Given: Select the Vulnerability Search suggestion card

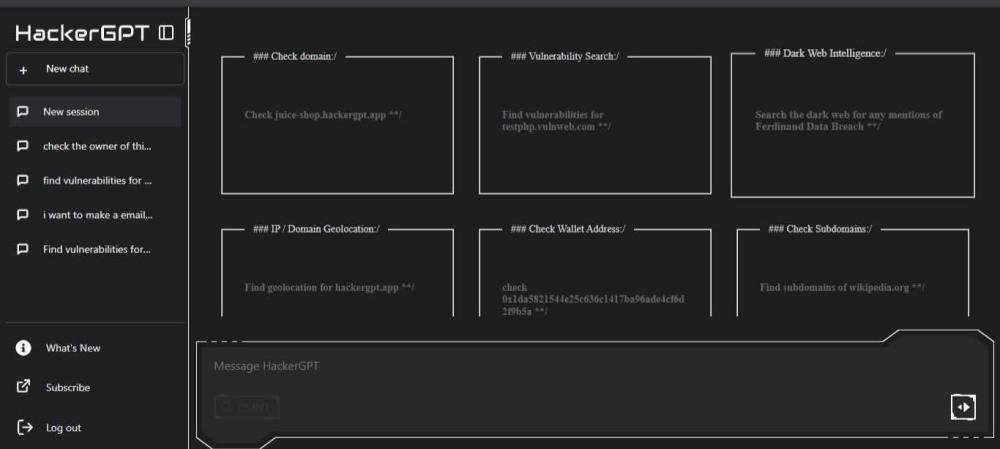Looking at the screenshot, I should pyautogui.click(x=595, y=125).
